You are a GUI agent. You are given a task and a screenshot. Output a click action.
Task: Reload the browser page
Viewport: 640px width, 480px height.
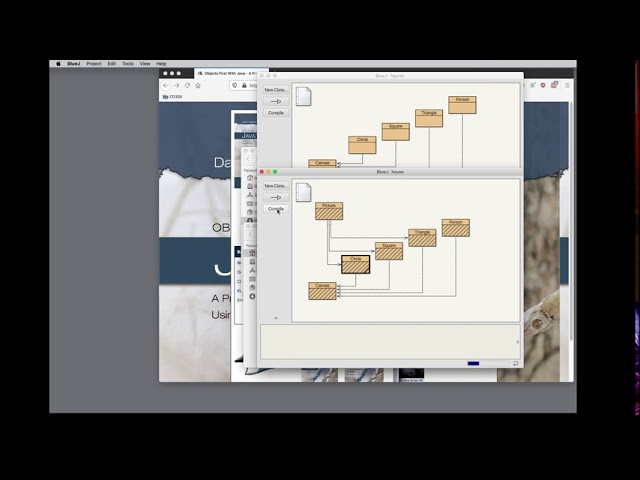187,85
